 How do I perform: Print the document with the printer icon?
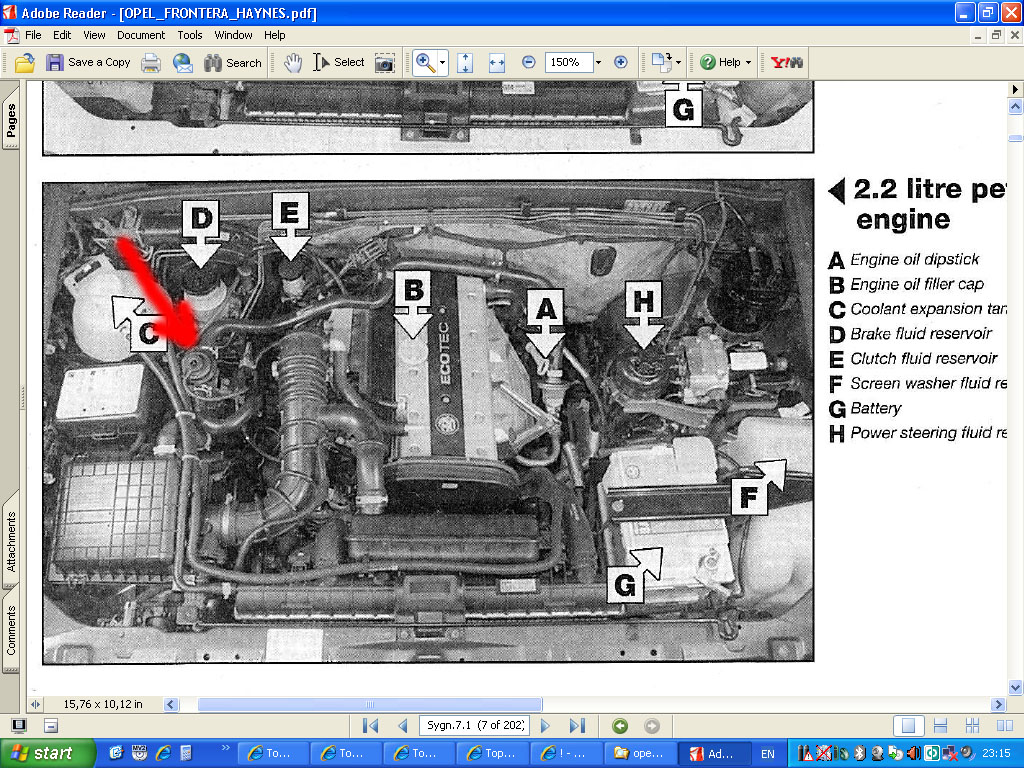pyautogui.click(x=151, y=63)
